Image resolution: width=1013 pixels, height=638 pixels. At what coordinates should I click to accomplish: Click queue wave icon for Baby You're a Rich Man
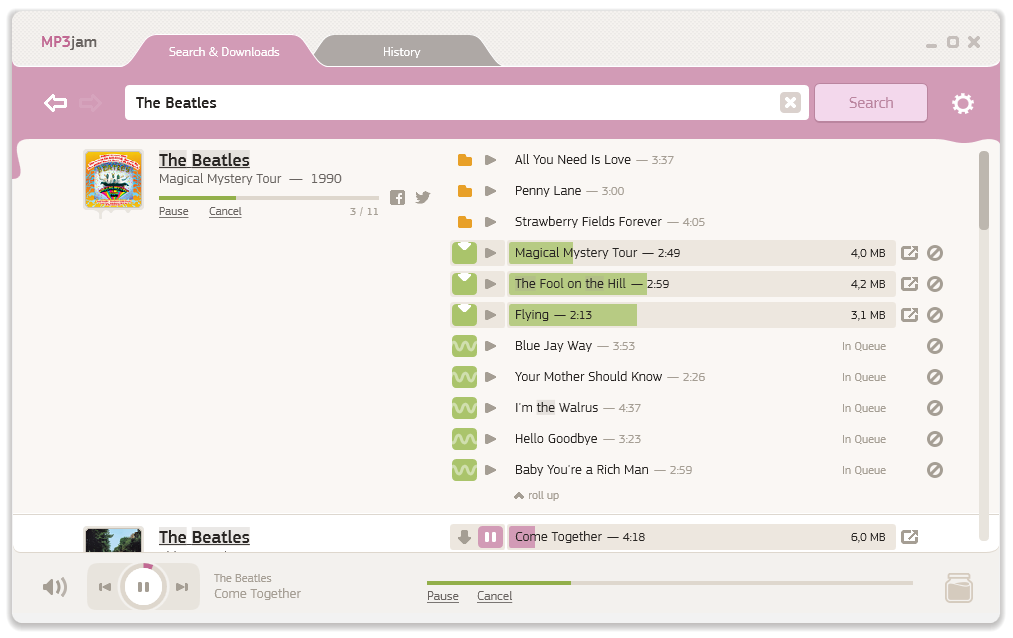tap(465, 470)
